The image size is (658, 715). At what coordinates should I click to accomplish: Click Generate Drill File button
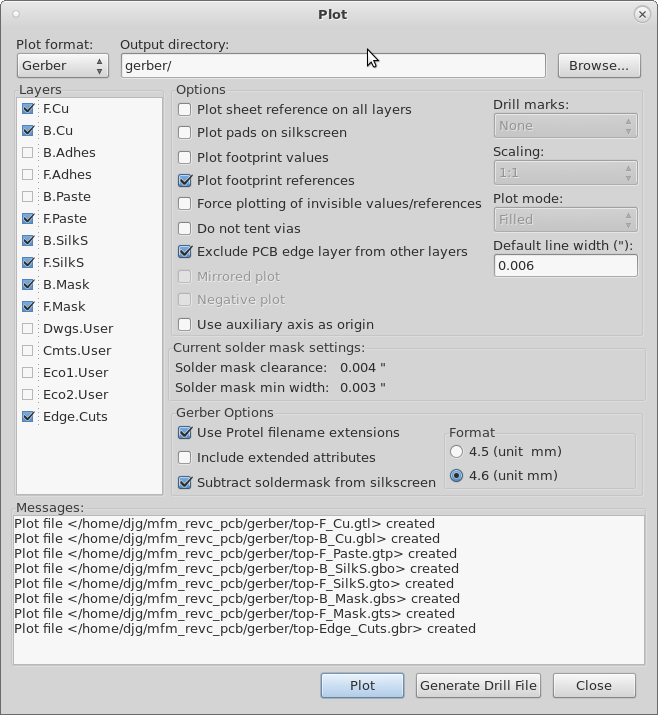(x=478, y=685)
